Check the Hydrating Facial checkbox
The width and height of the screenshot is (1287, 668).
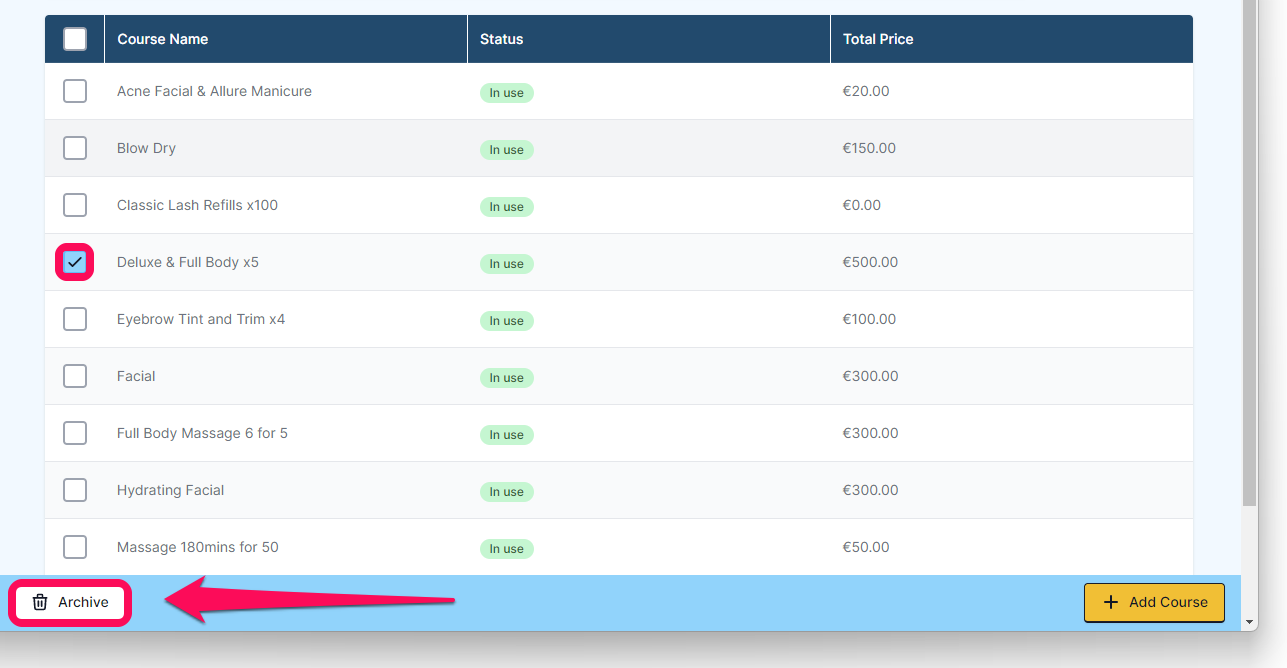tap(75, 490)
